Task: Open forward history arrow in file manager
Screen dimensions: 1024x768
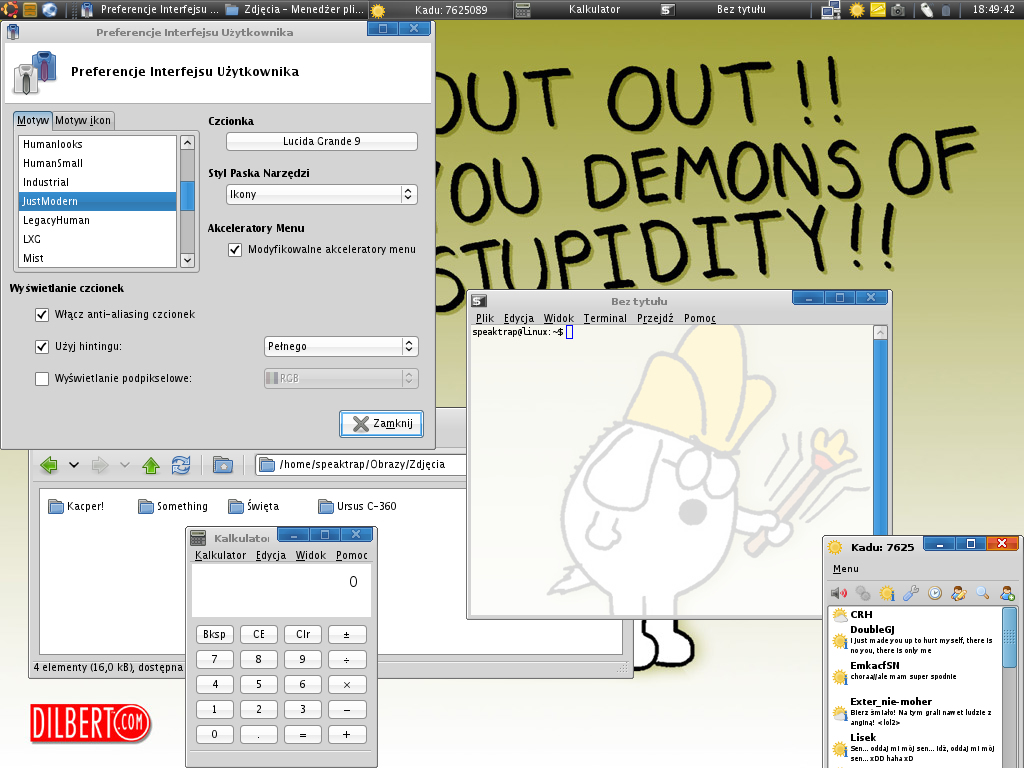Action: (x=125, y=465)
